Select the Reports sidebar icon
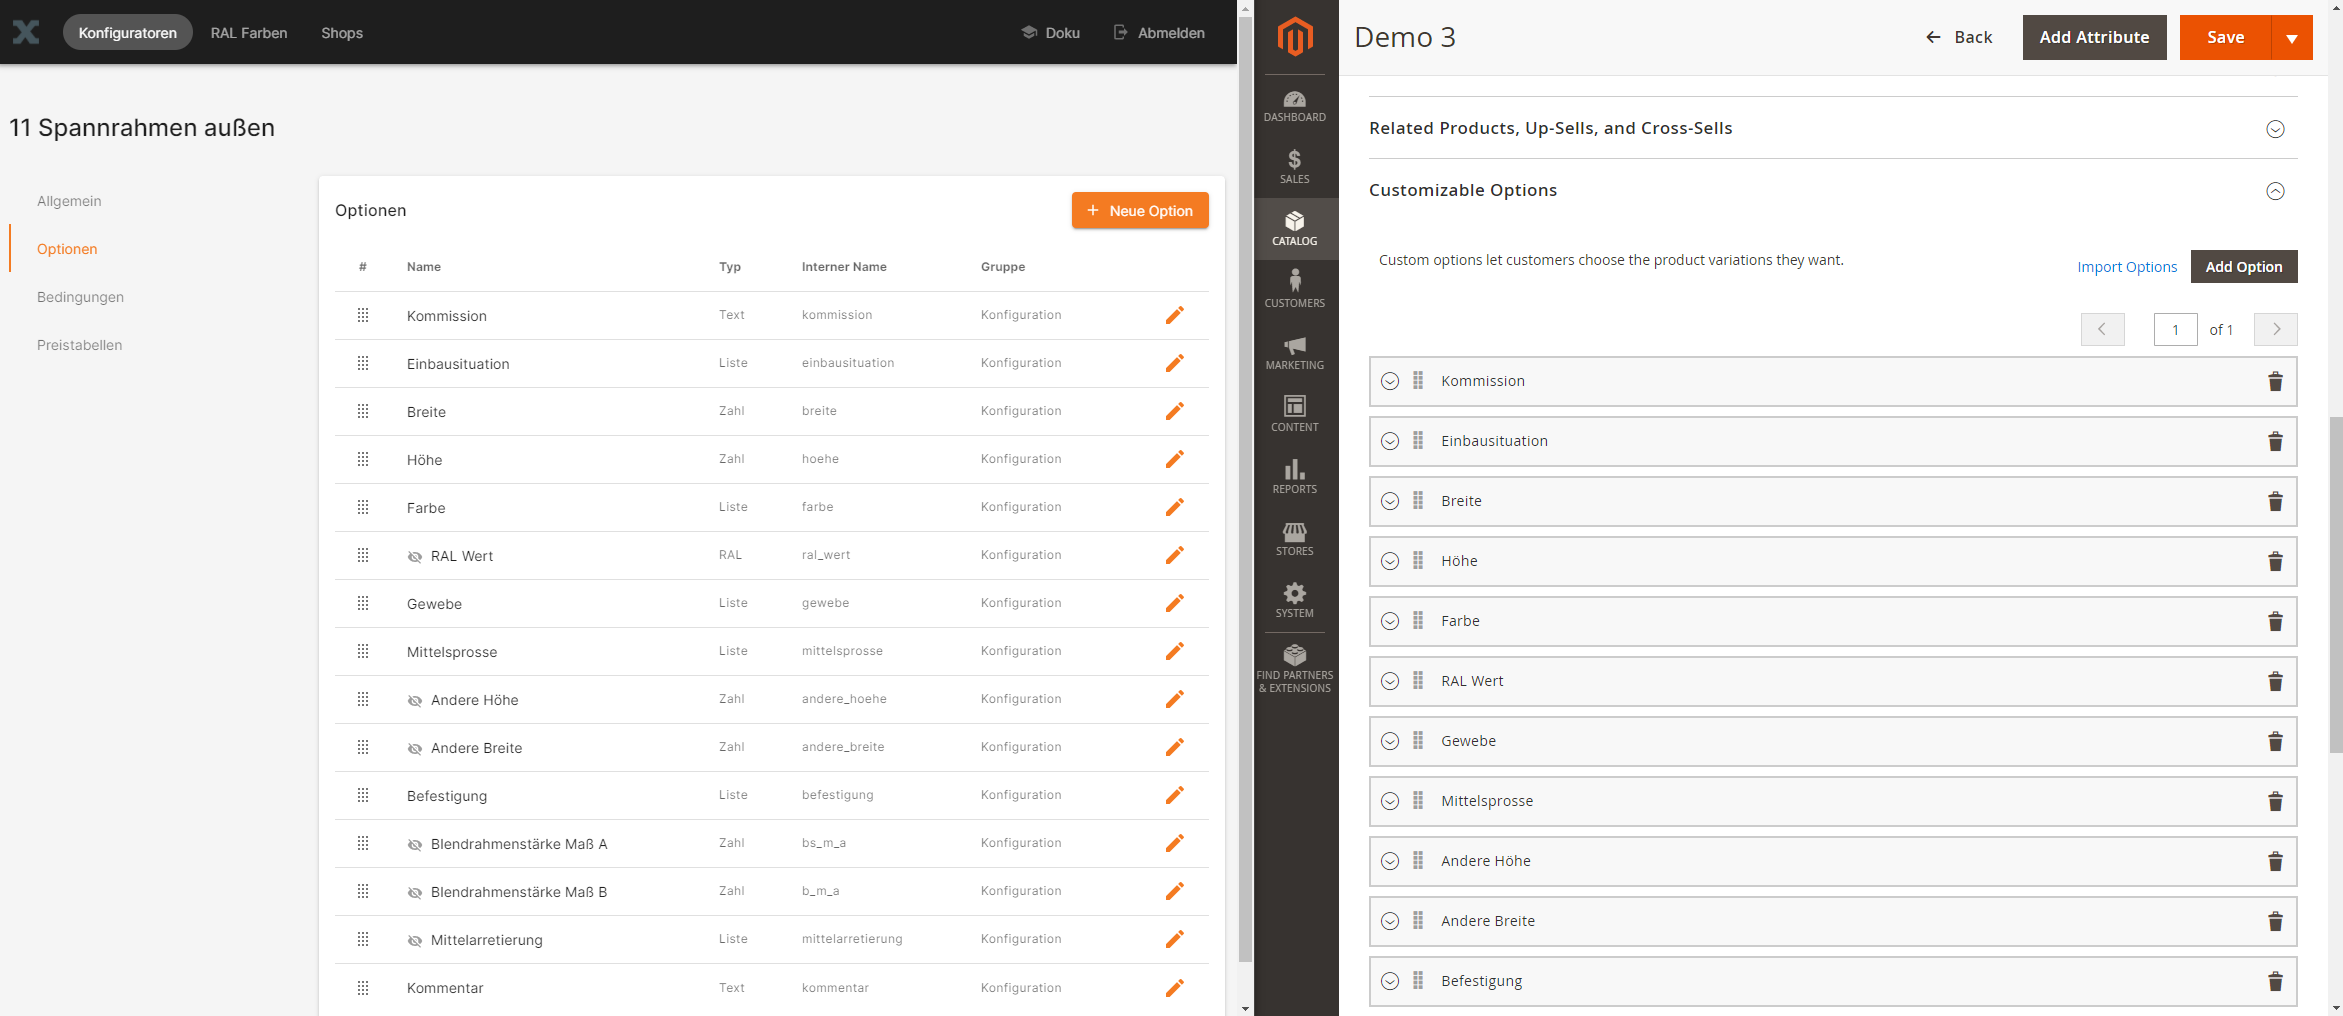The height and width of the screenshot is (1016, 2343). pos(1294,475)
